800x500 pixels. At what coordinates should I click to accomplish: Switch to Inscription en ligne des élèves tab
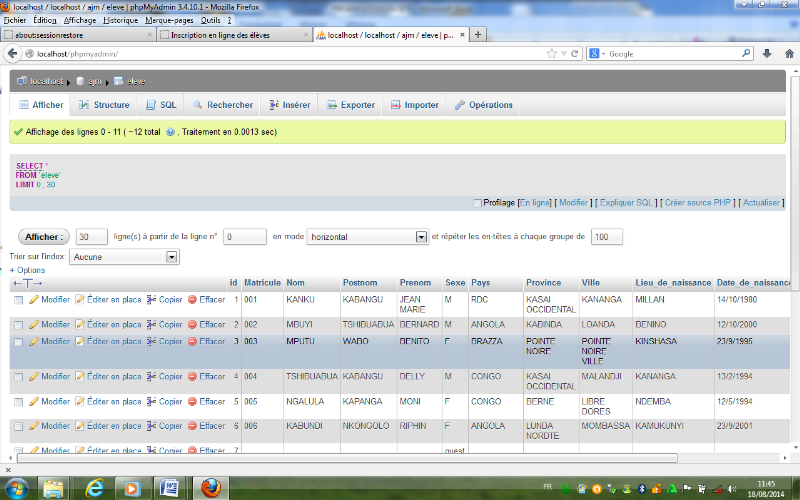[x=233, y=35]
